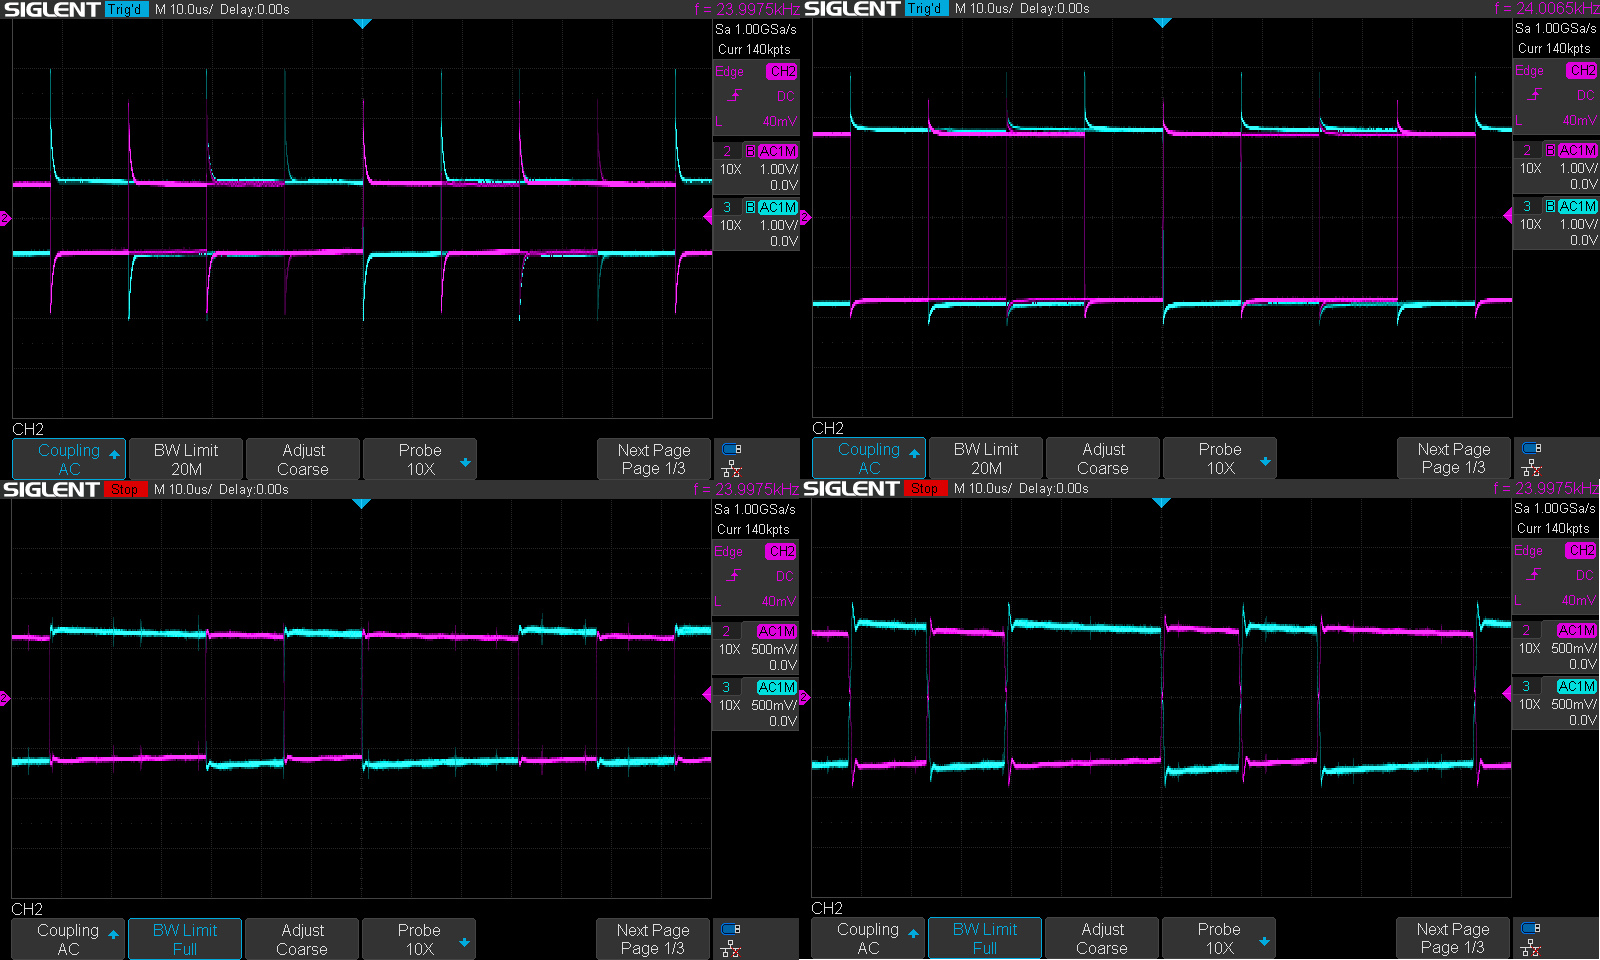Toggle BW Limit Full in the lower-left capture
Image resolution: width=1600 pixels, height=960 pixels.
click(185, 939)
